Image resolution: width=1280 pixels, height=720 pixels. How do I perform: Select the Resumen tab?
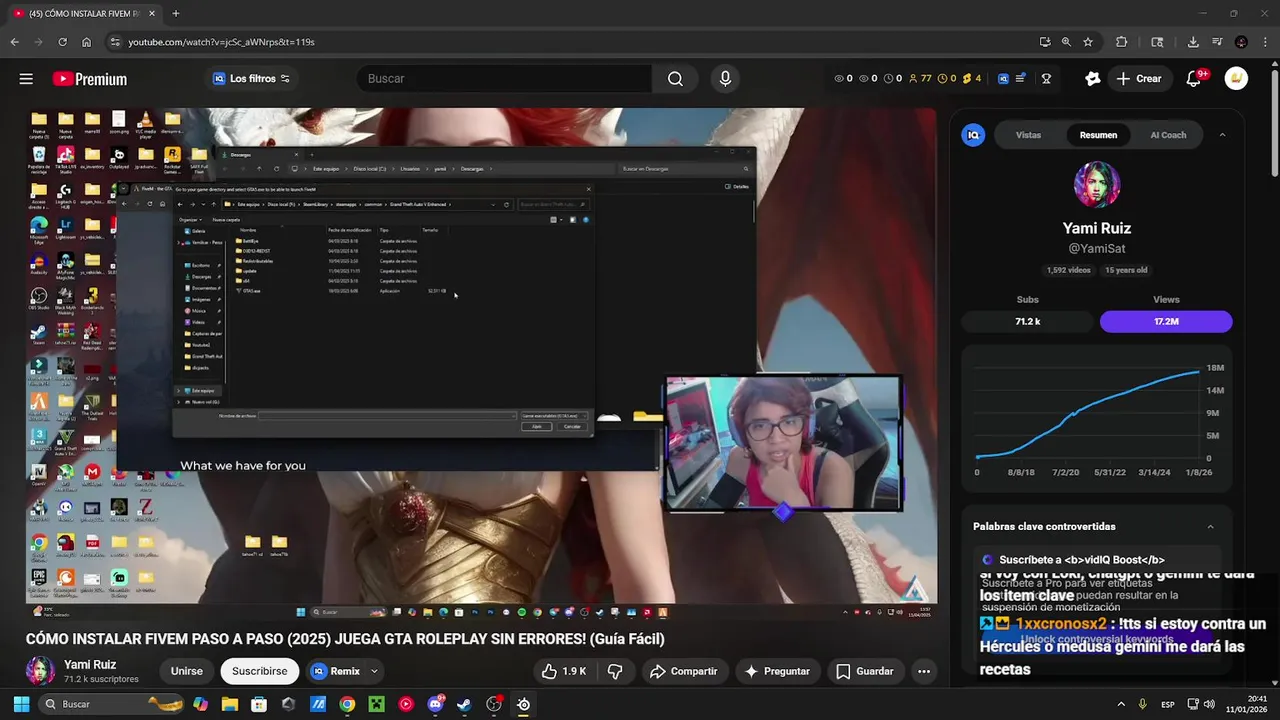(1098, 135)
